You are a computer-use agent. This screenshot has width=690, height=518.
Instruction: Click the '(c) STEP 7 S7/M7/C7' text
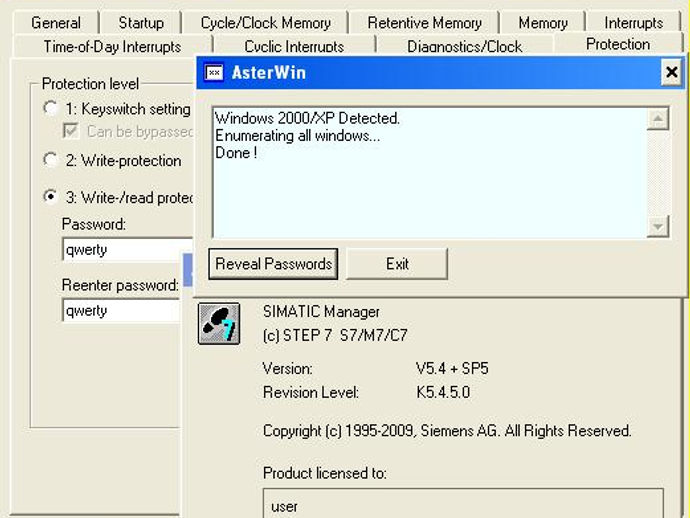point(335,335)
